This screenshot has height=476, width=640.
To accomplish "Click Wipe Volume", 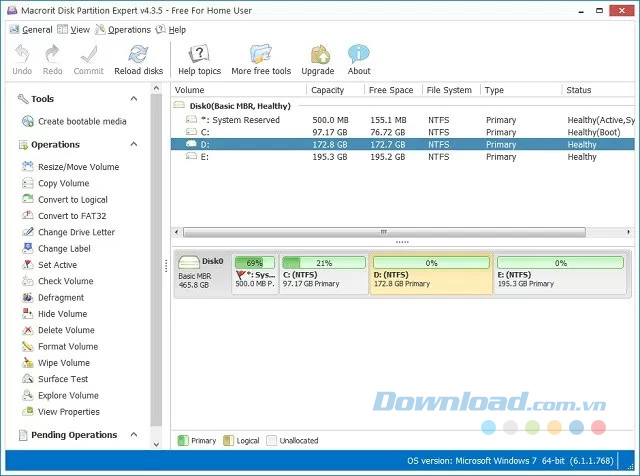I will click(x=56, y=363).
